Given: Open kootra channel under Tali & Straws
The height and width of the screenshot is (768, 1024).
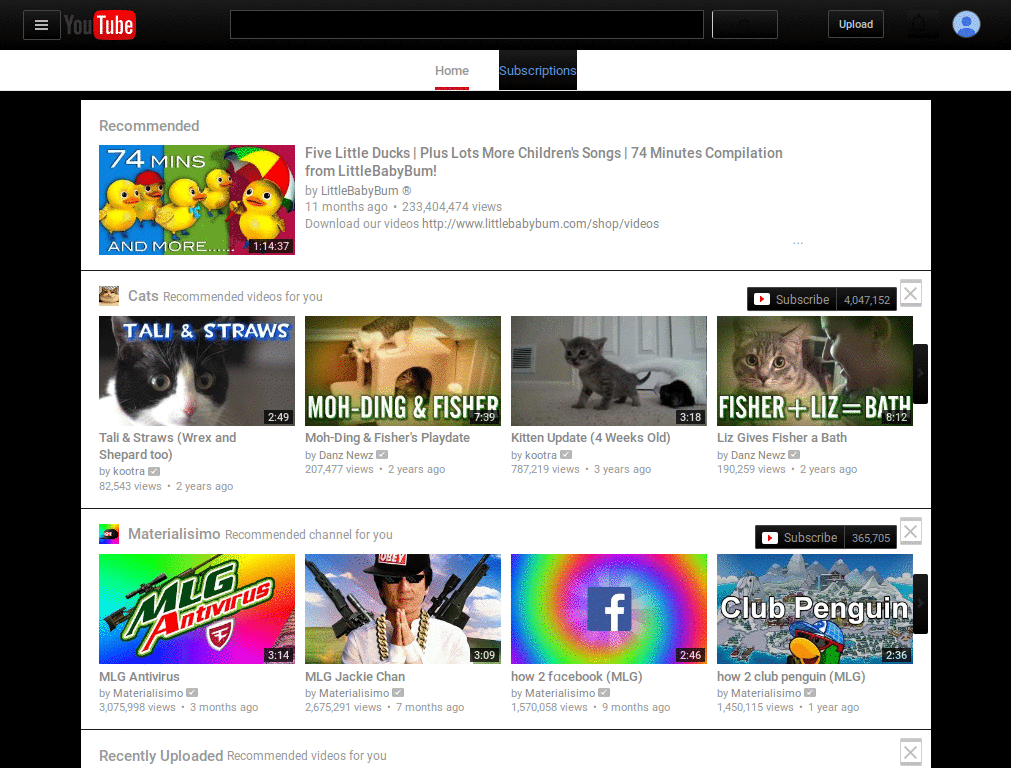Looking at the screenshot, I should coord(129,472).
